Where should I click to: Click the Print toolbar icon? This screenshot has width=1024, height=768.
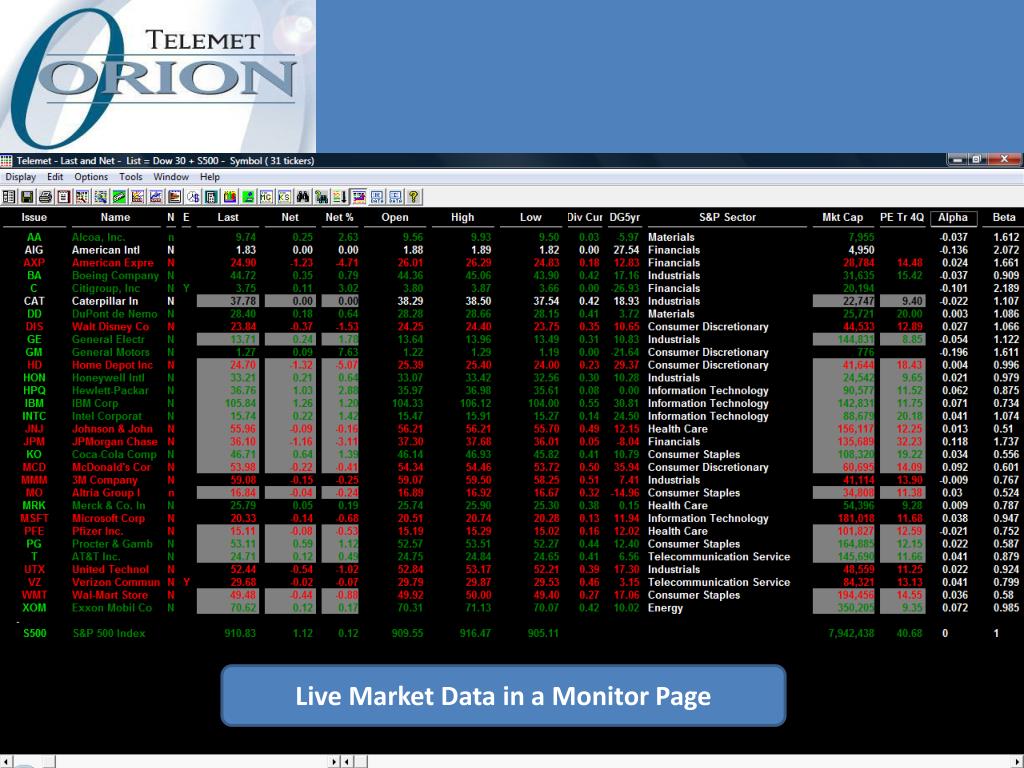(x=45, y=197)
